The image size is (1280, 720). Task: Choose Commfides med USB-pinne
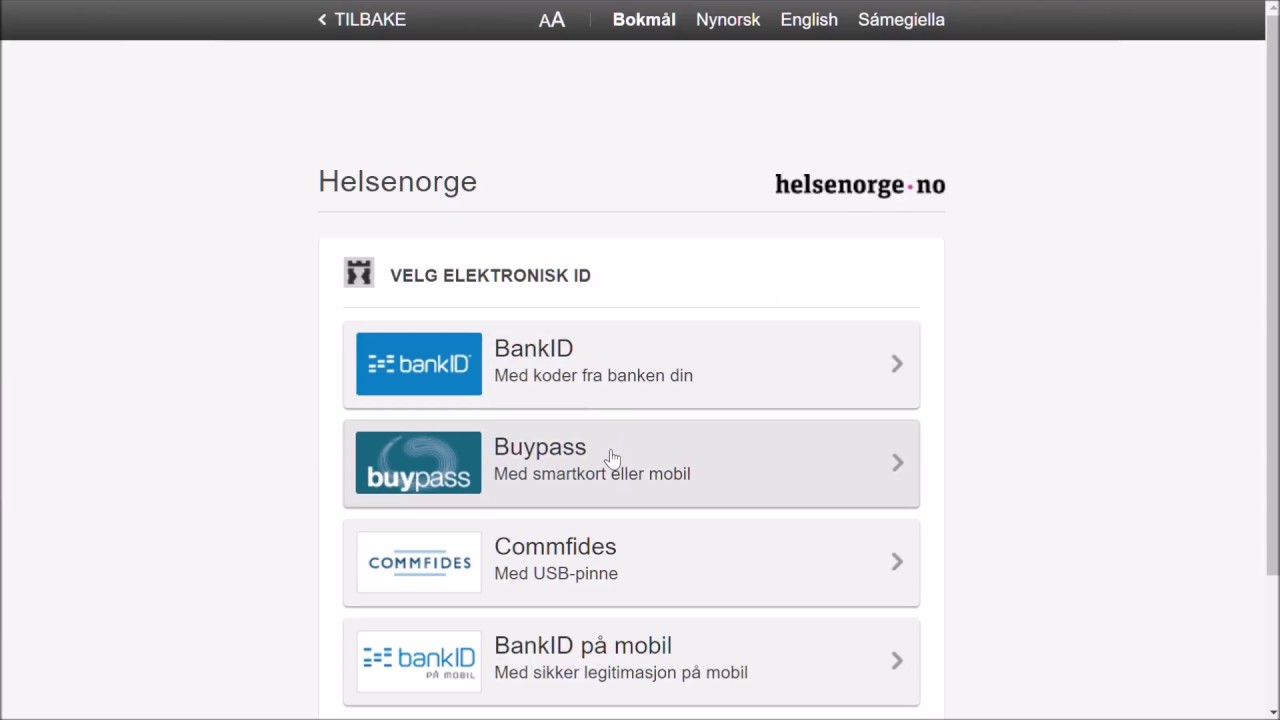click(556, 560)
